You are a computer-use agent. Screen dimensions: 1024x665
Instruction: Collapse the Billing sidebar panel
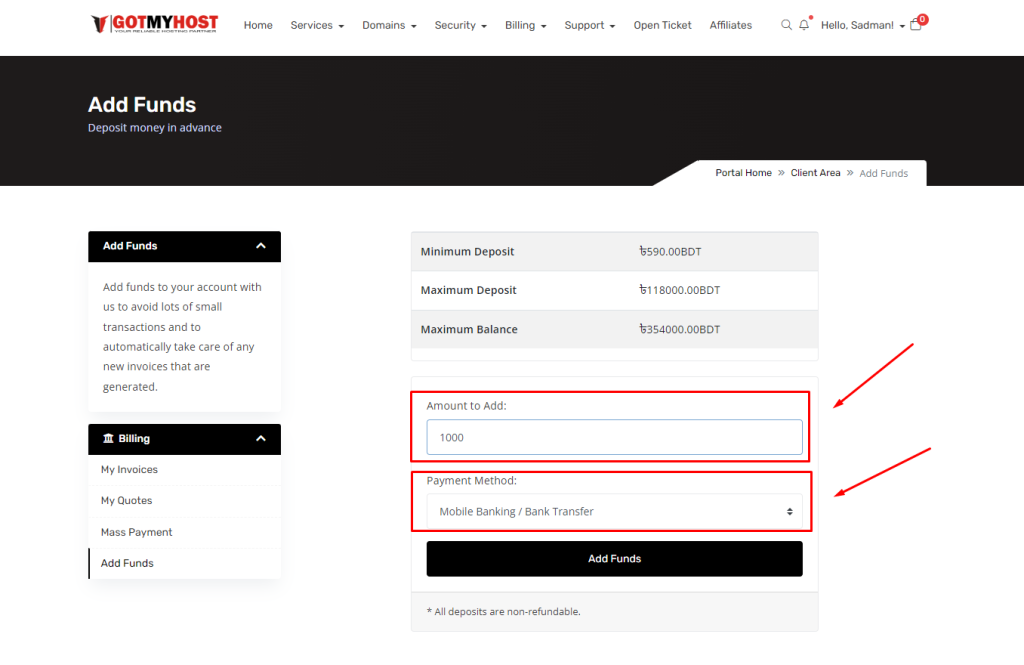(x=261, y=439)
